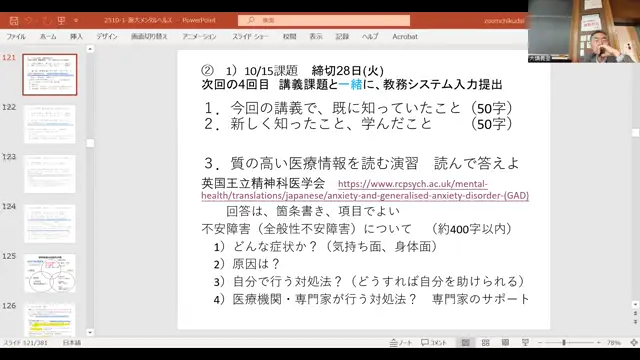Click thumbnail pane scroll down arrow
The width and height of the screenshot is (640, 360).
tap(90, 333)
